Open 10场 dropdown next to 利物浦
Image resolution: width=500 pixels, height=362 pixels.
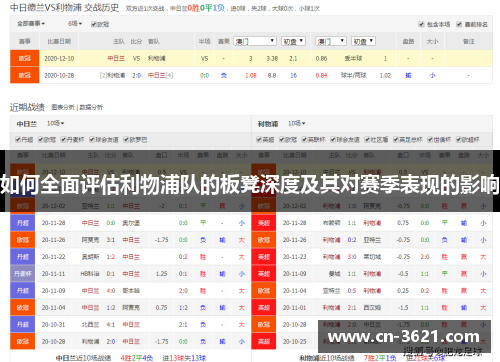coord(297,123)
